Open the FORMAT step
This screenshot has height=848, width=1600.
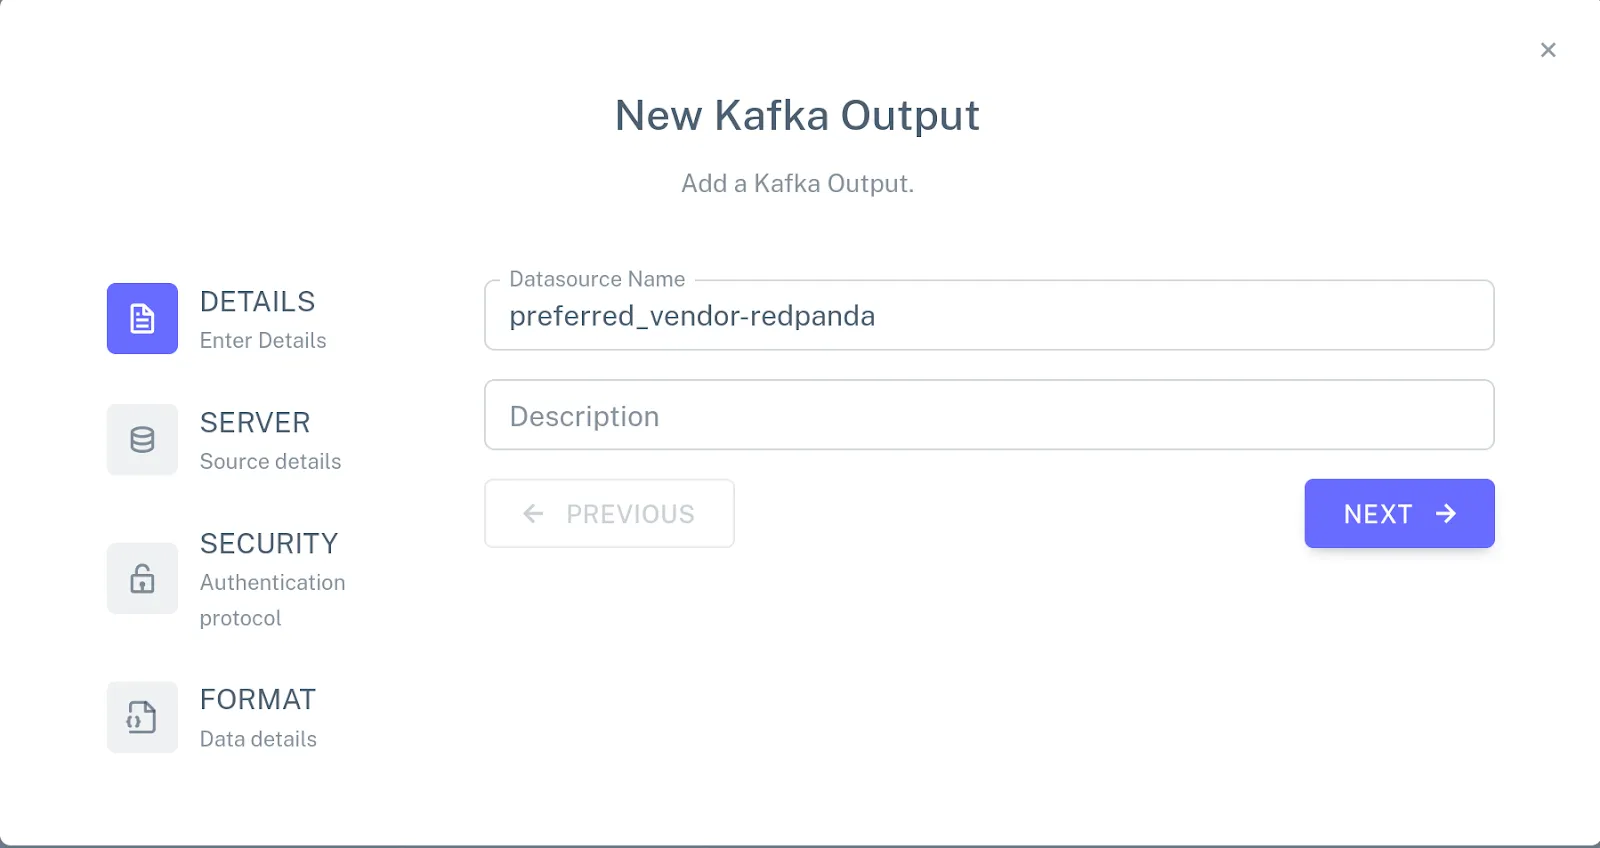[x=257, y=699]
